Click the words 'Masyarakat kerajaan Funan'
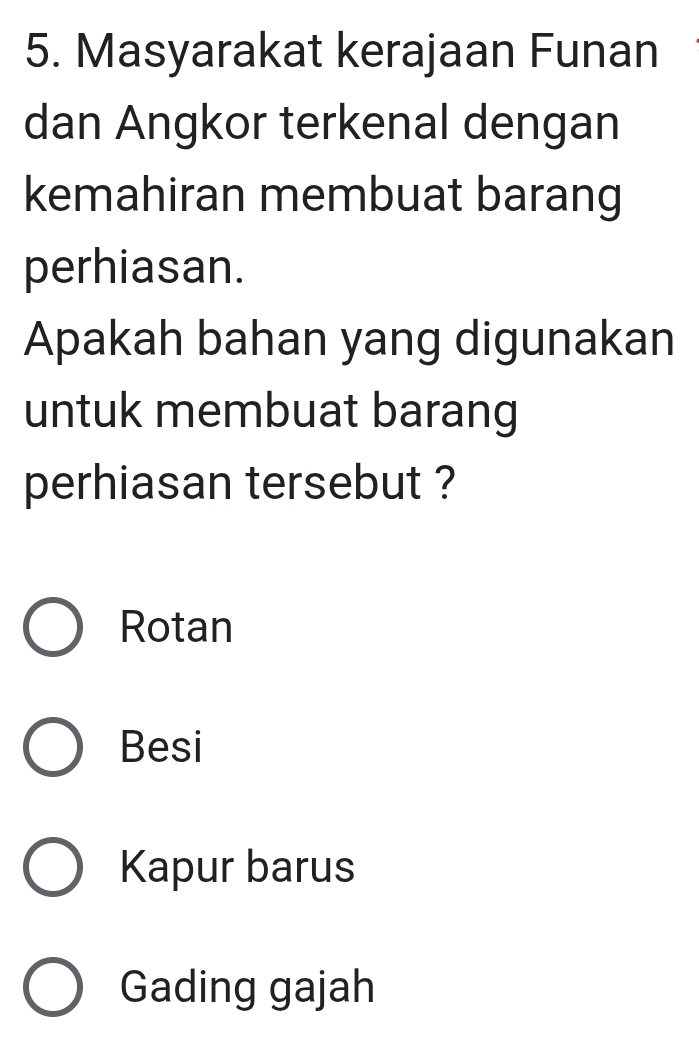Screen dimensions: 699x1043 pos(370,51)
